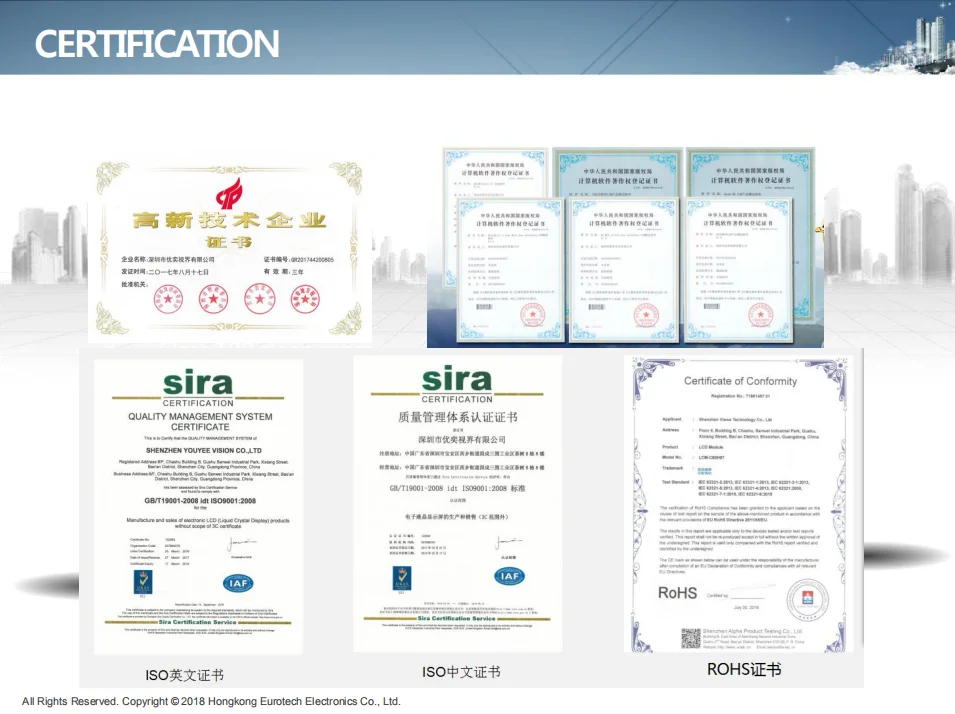Select the 高新技术企业 certificate heading

point(229,221)
